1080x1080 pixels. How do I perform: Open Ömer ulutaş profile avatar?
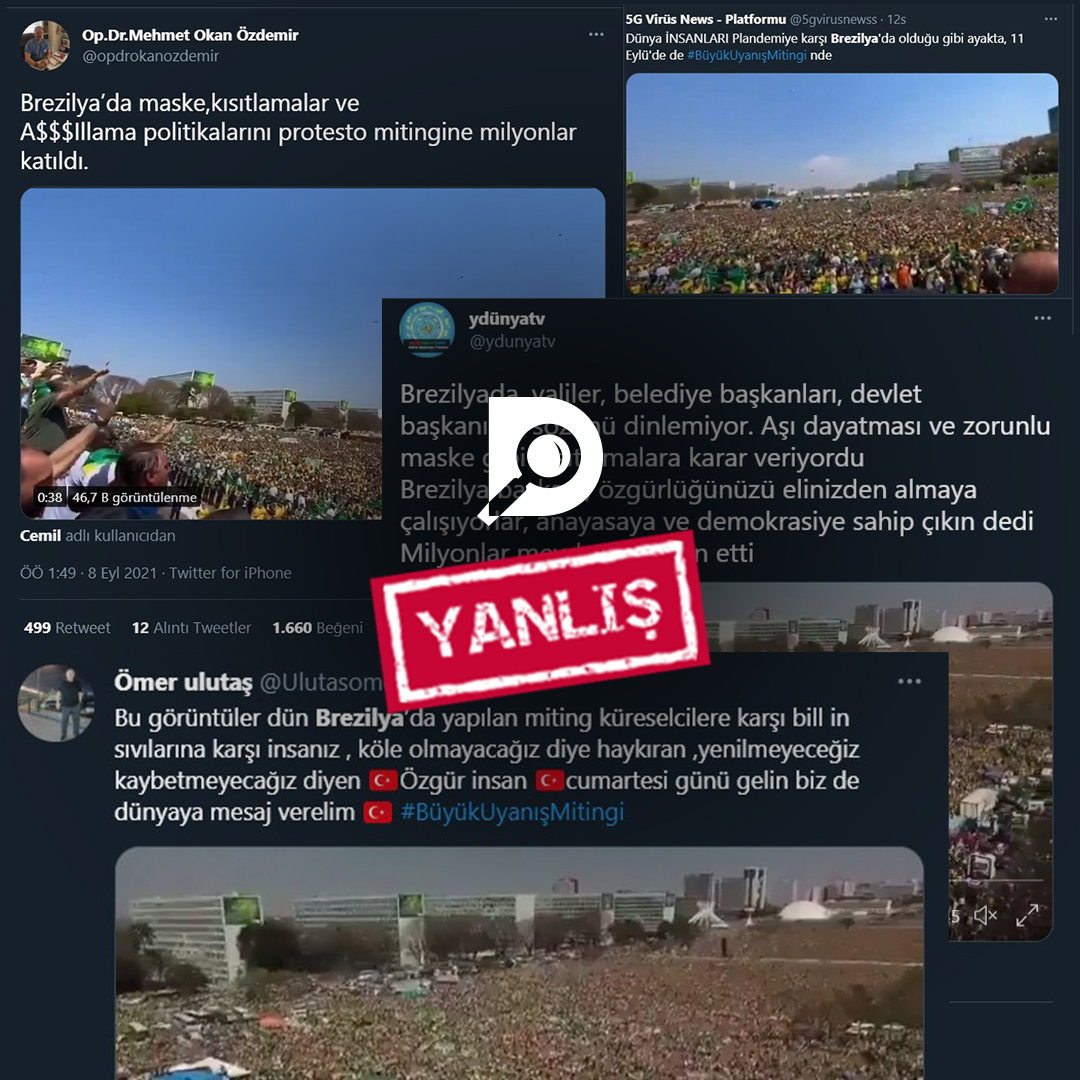(56, 703)
